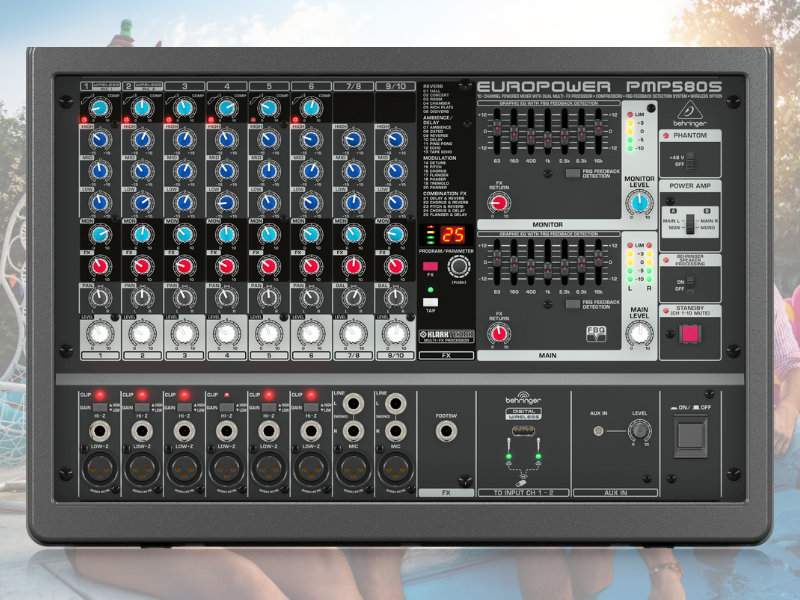This screenshot has height=600, width=800.
Task: Click channel 4 LEVEL knob
Action: point(227,333)
